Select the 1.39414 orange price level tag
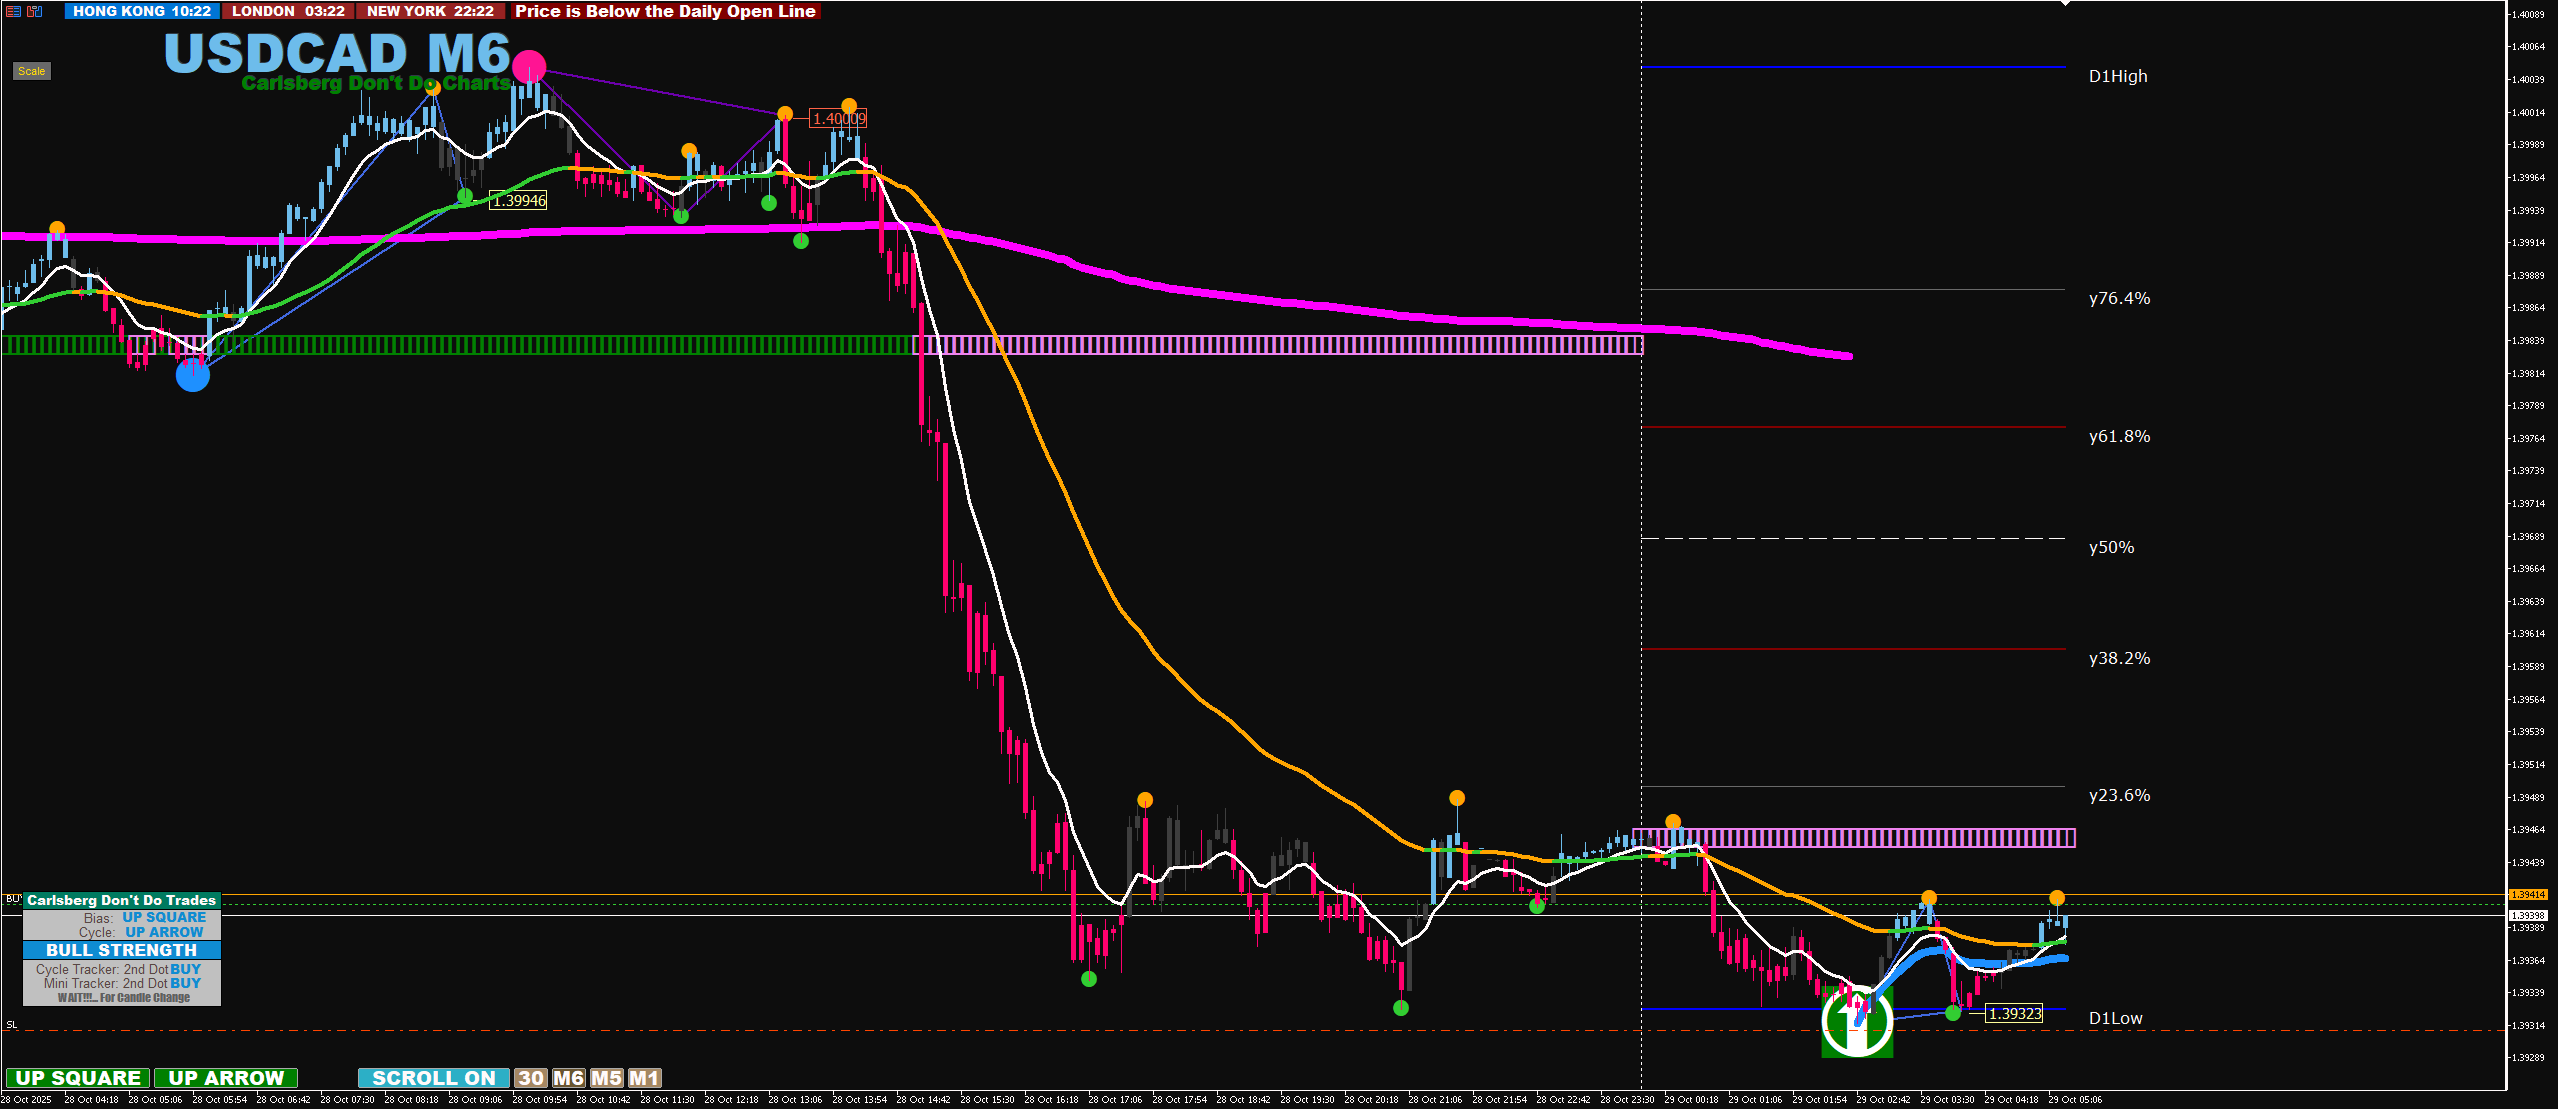The height and width of the screenshot is (1109, 2558). coord(2528,894)
